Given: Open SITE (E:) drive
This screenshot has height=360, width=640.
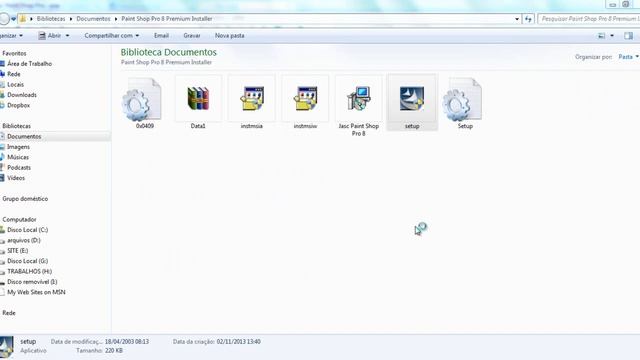Looking at the screenshot, I should (18, 251).
